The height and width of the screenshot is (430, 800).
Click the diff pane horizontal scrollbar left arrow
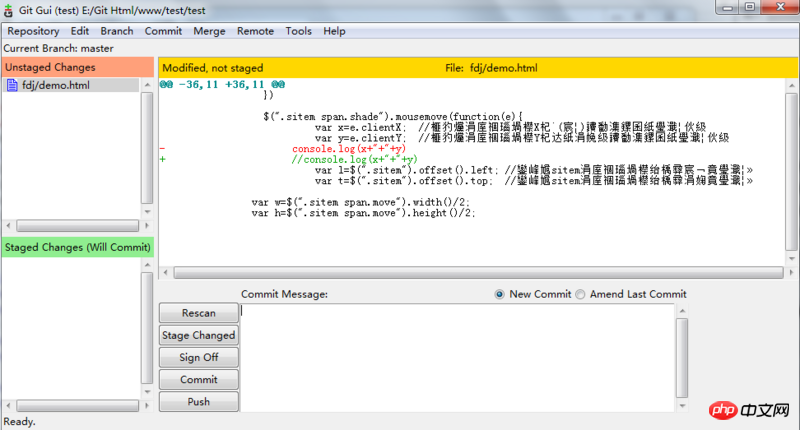[x=165, y=272]
